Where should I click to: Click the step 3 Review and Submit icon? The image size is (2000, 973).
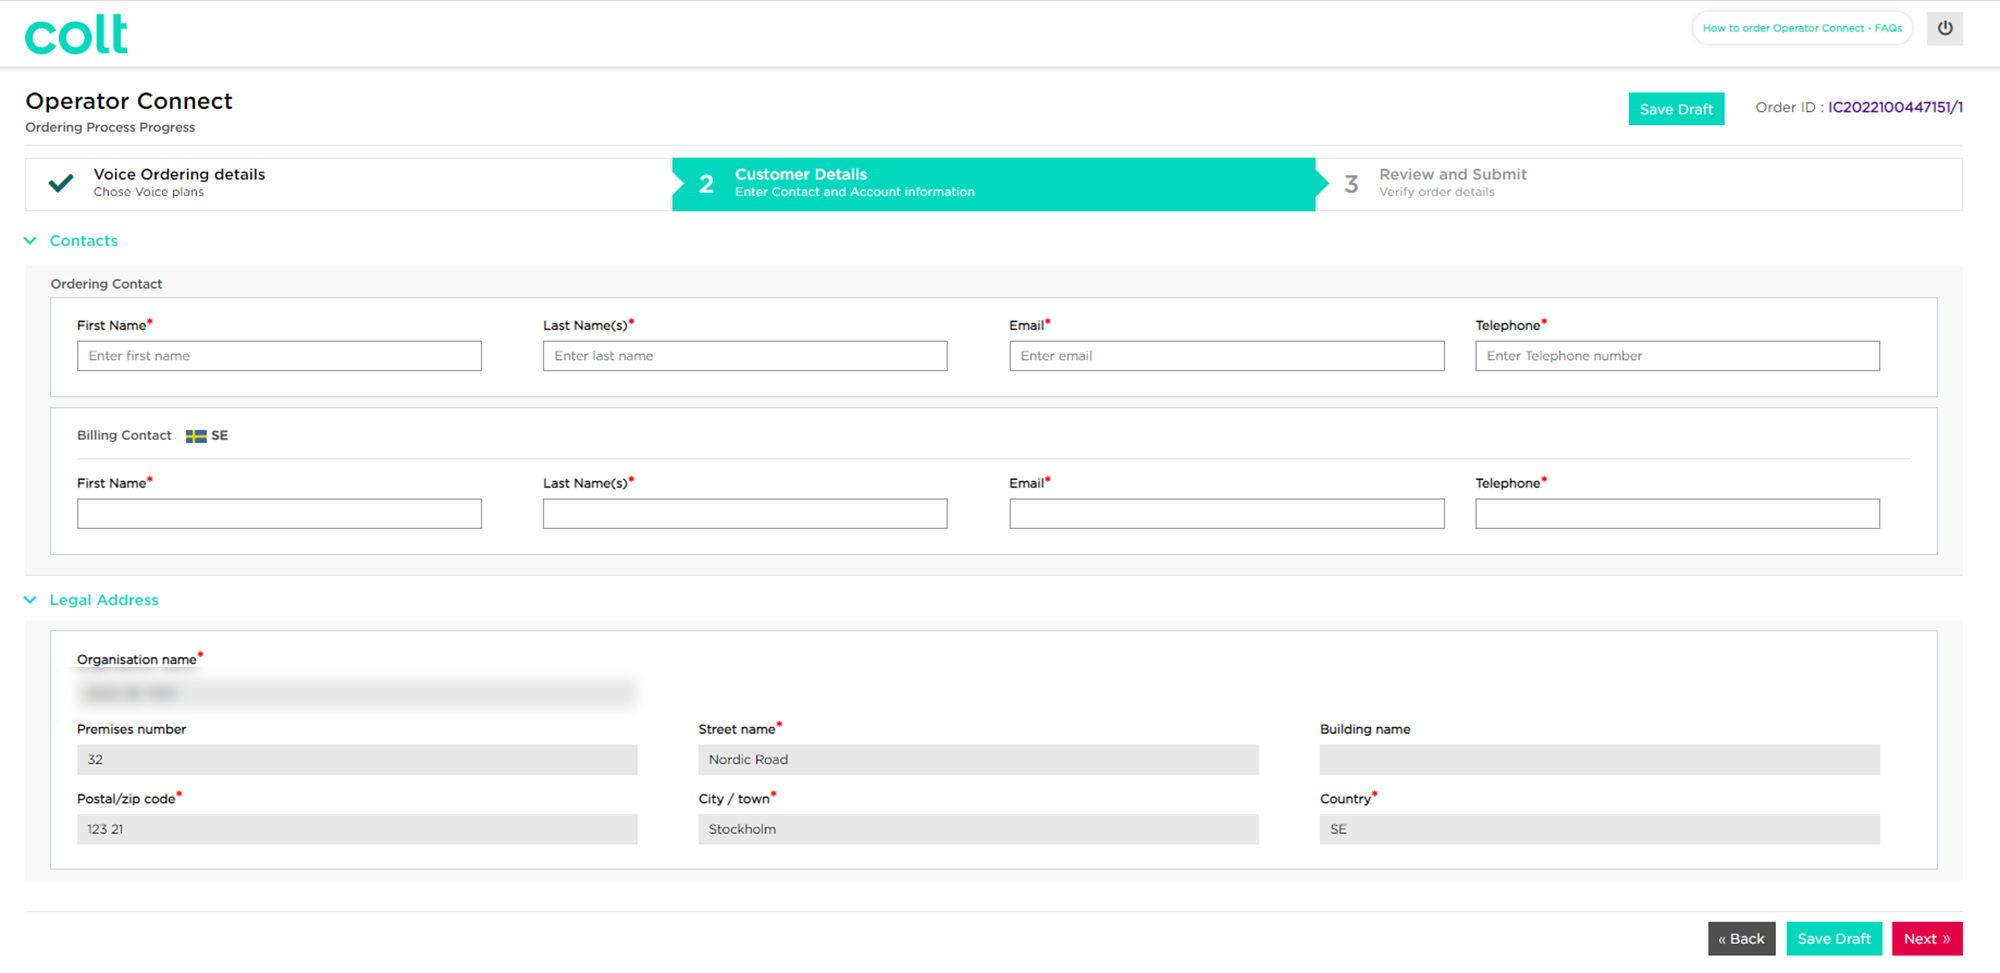[1351, 183]
